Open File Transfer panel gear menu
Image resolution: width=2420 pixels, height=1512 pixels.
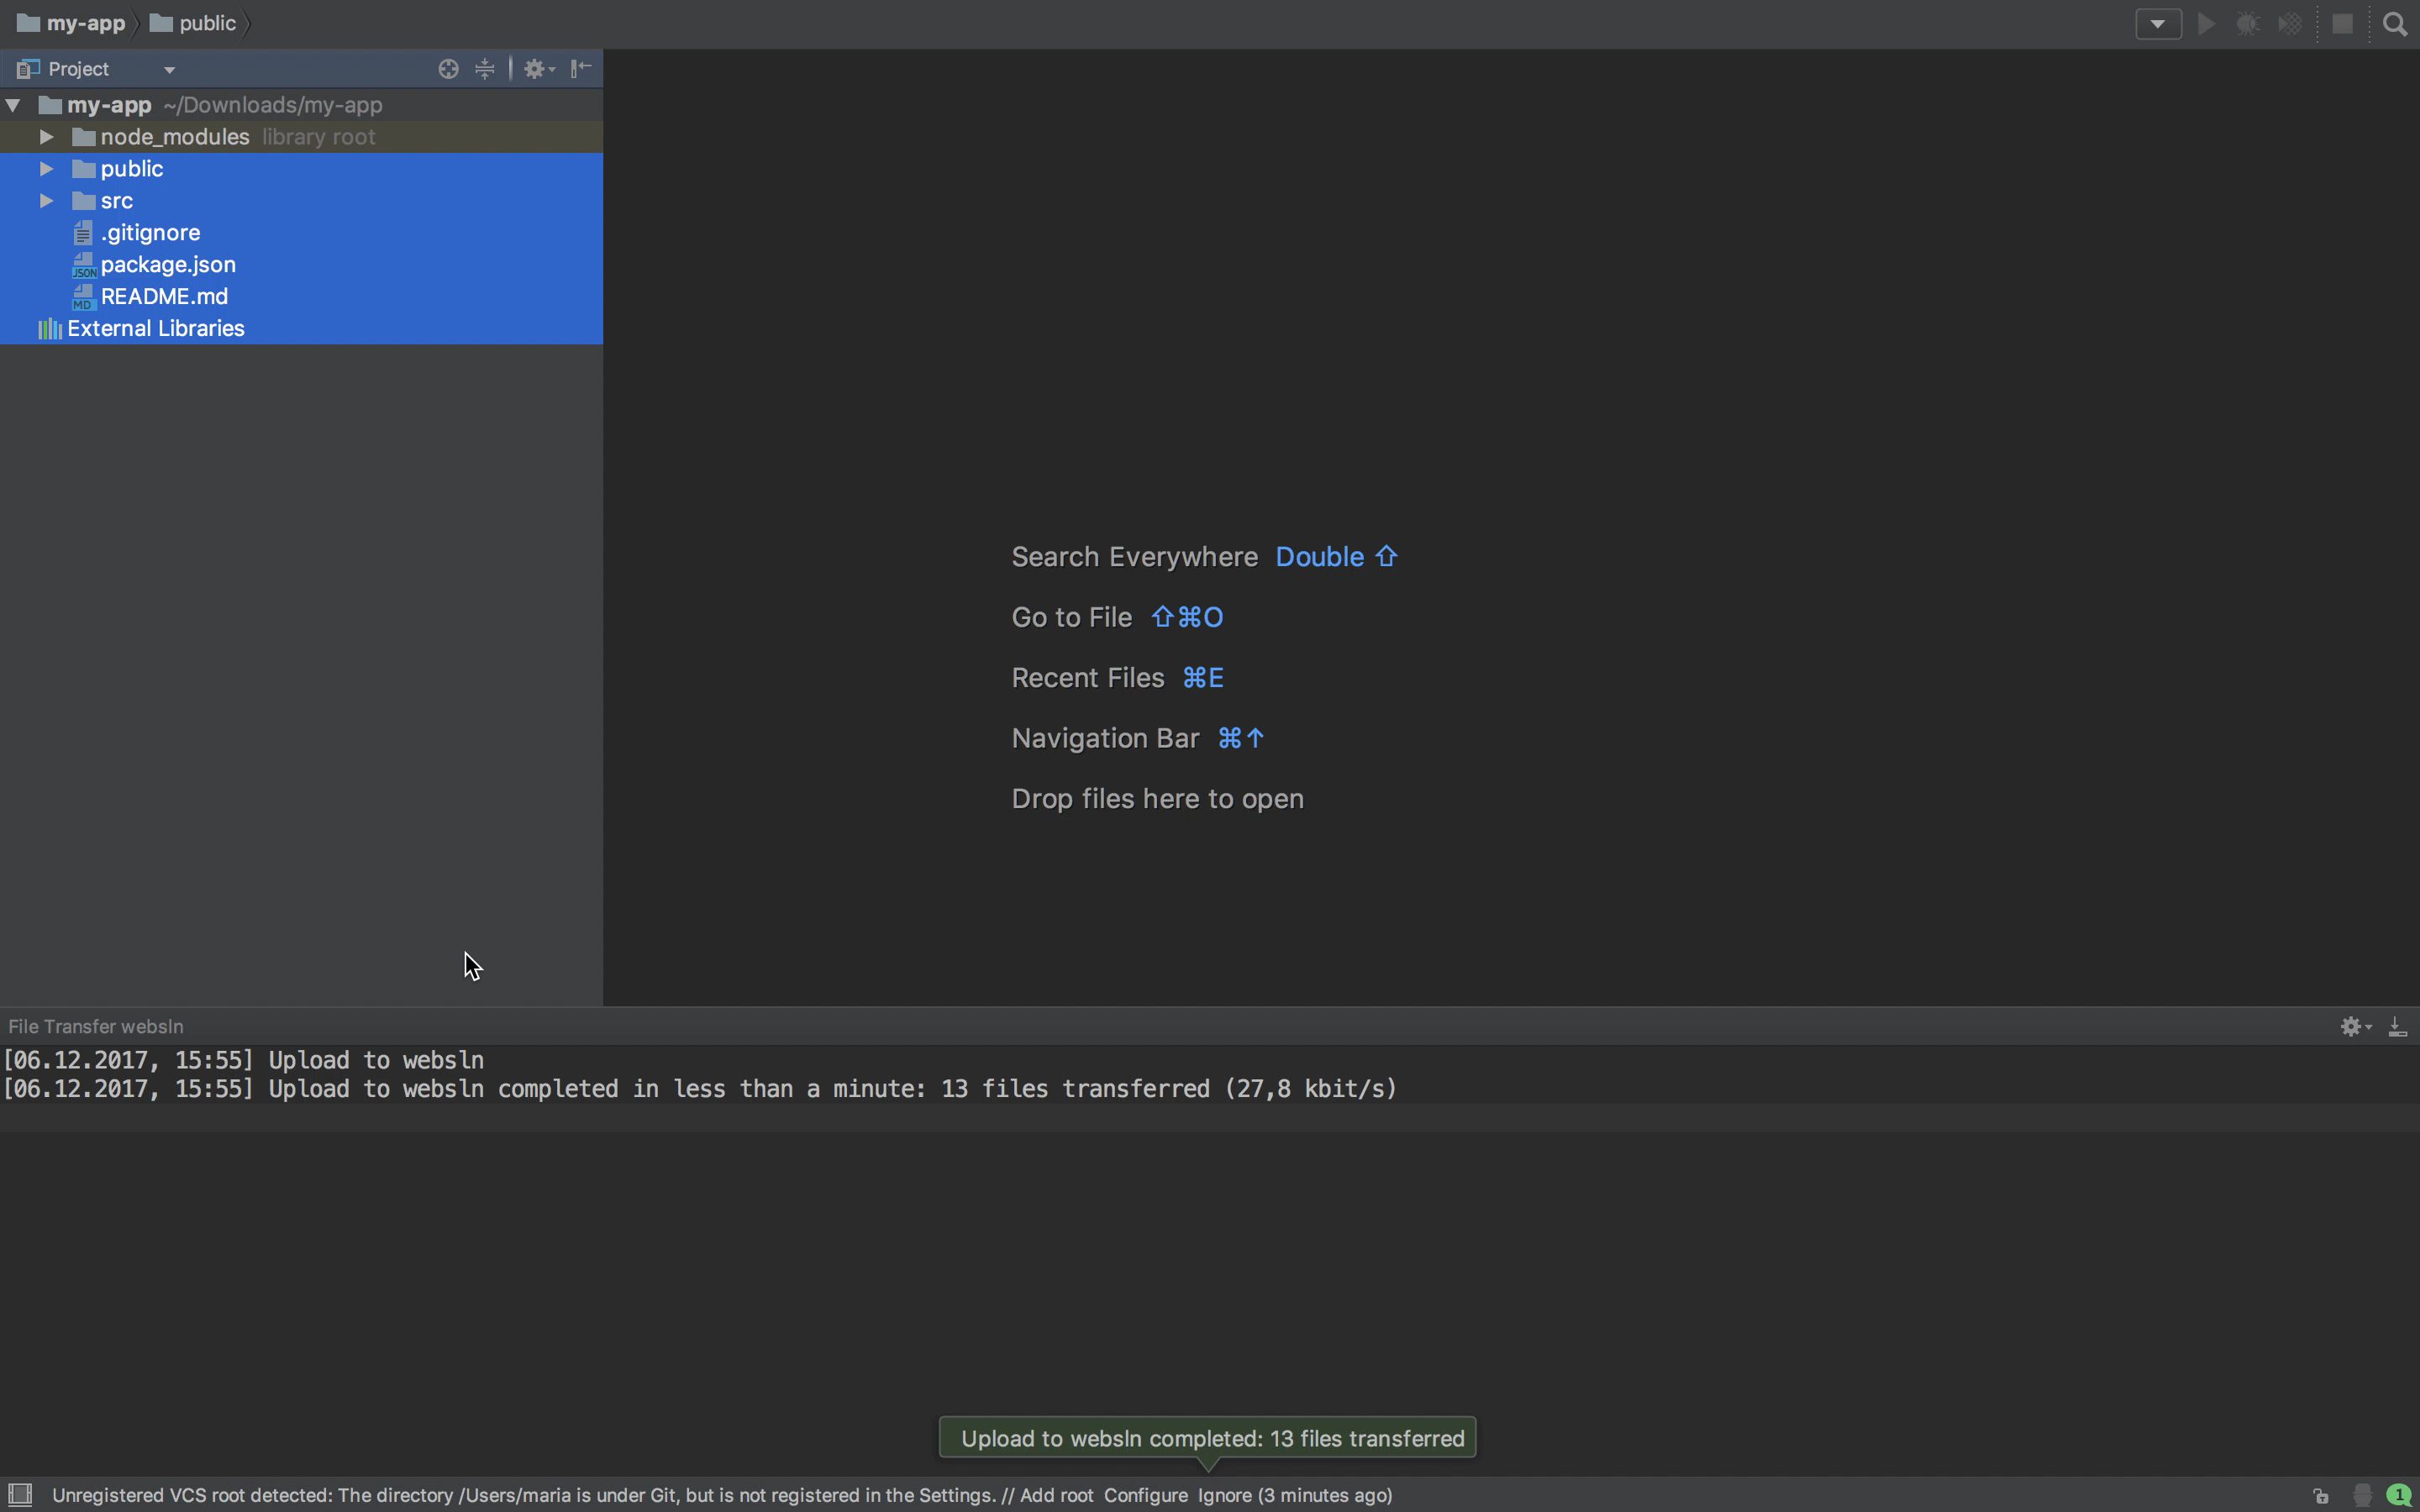(x=2355, y=1027)
